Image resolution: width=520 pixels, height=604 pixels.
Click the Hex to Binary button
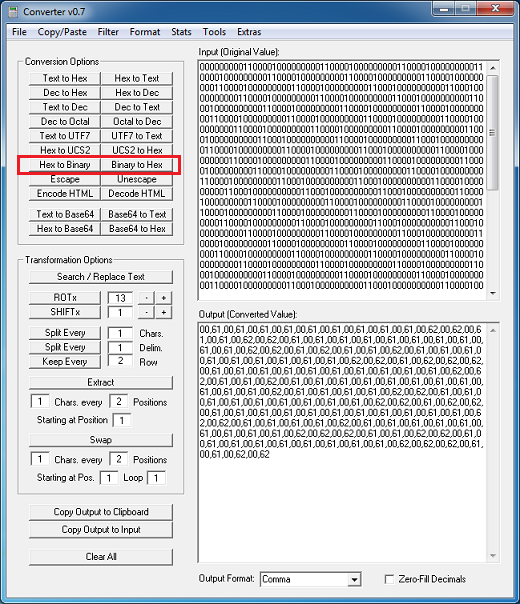click(65, 165)
